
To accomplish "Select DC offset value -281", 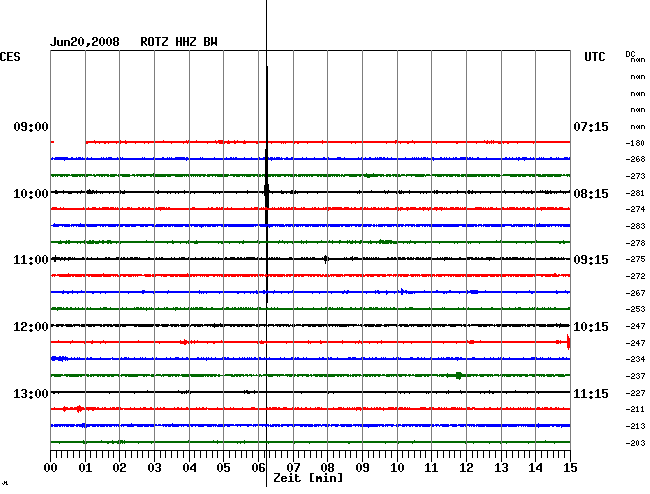I will click(x=635, y=193).
